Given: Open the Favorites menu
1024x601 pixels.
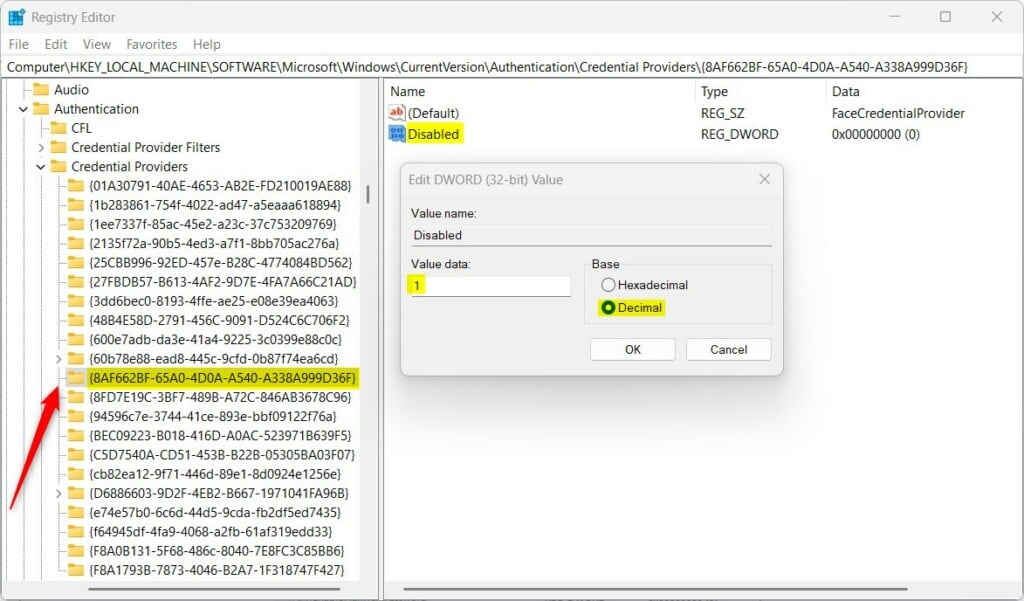Looking at the screenshot, I should [152, 44].
